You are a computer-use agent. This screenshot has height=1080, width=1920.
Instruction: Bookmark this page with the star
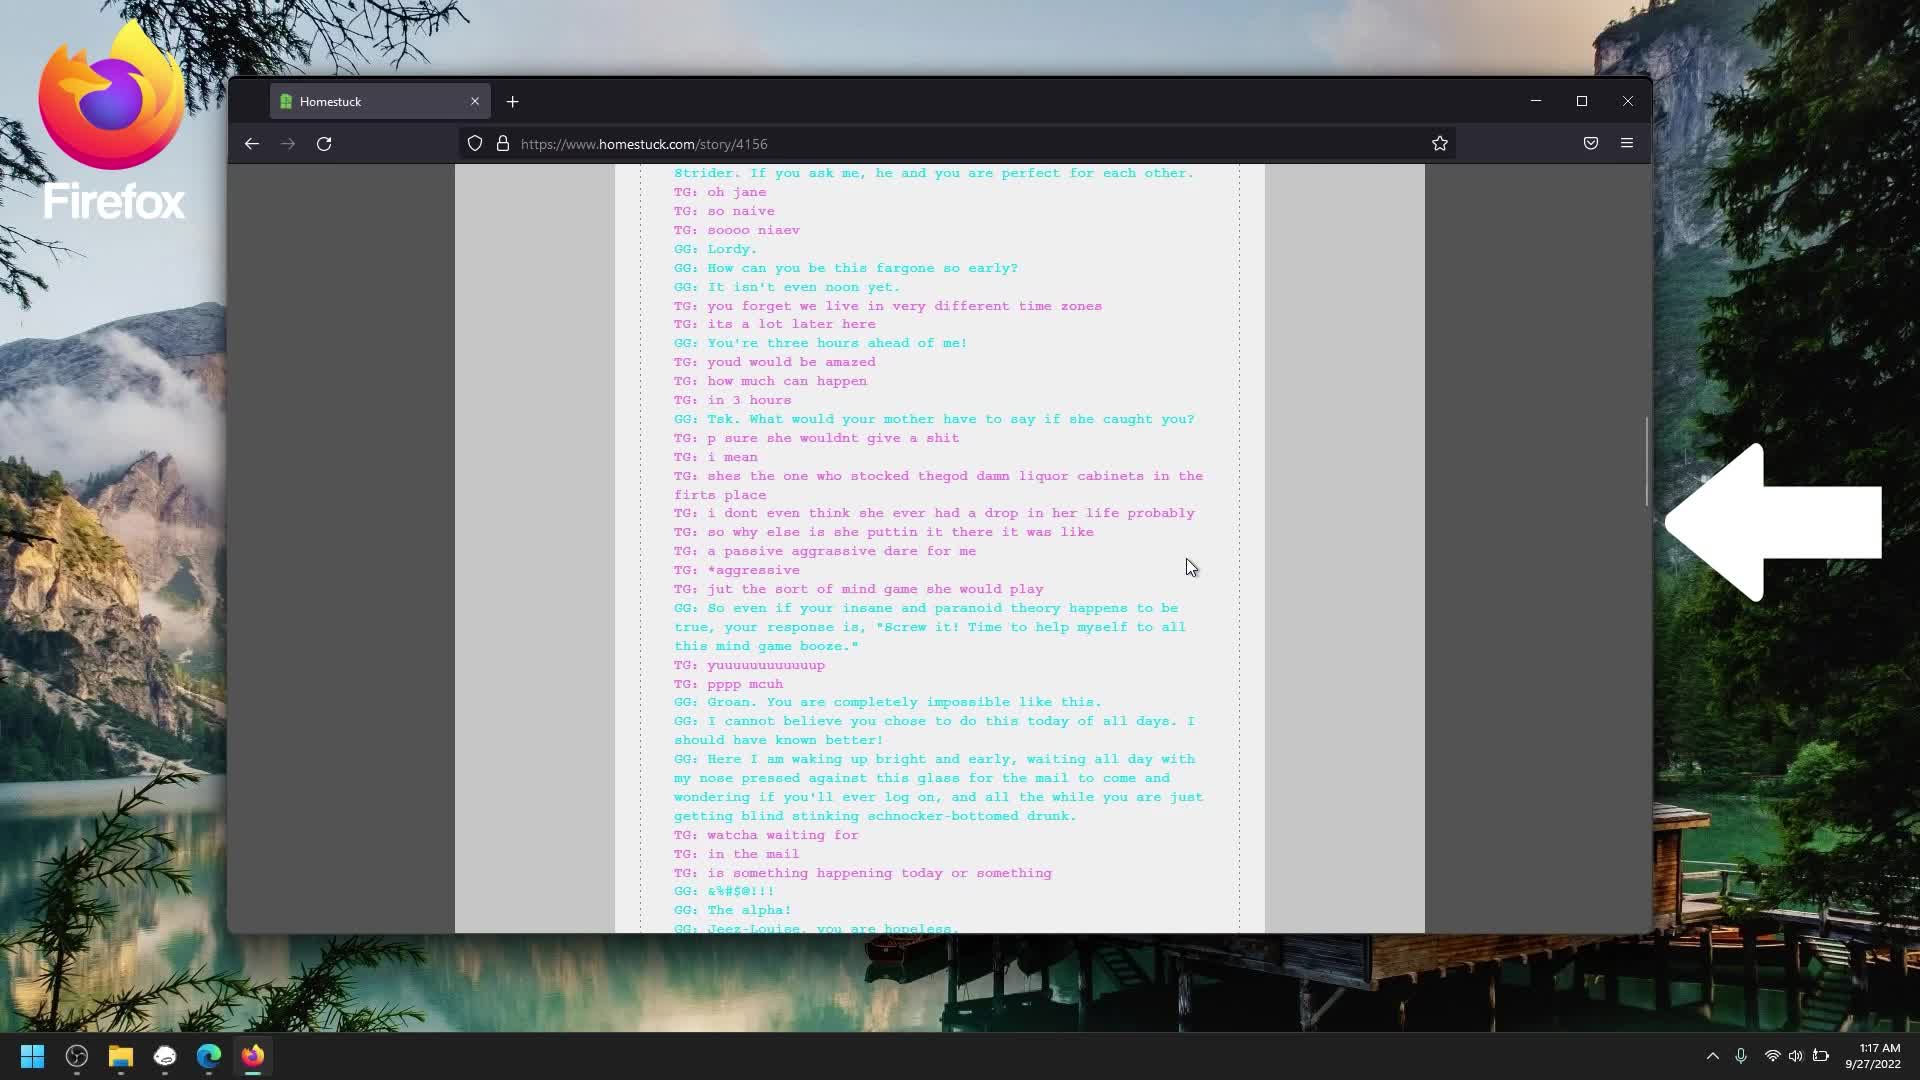1440,144
